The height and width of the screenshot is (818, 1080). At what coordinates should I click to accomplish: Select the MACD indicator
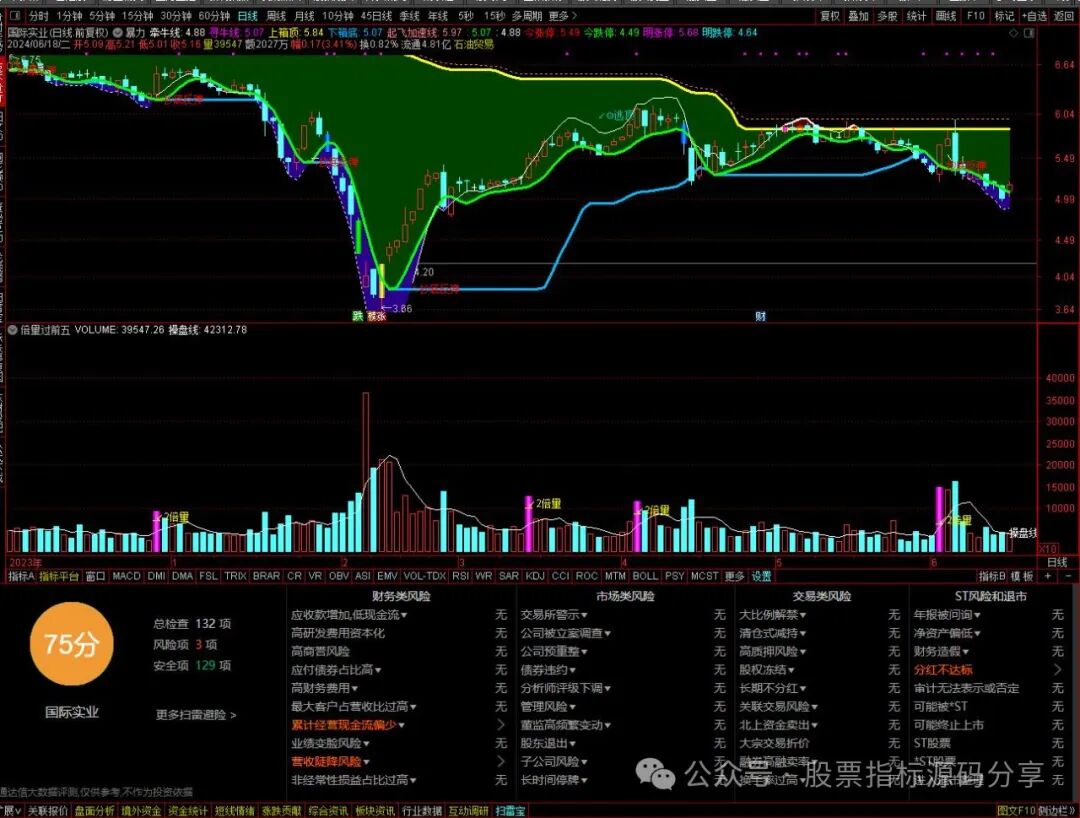click(x=127, y=576)
